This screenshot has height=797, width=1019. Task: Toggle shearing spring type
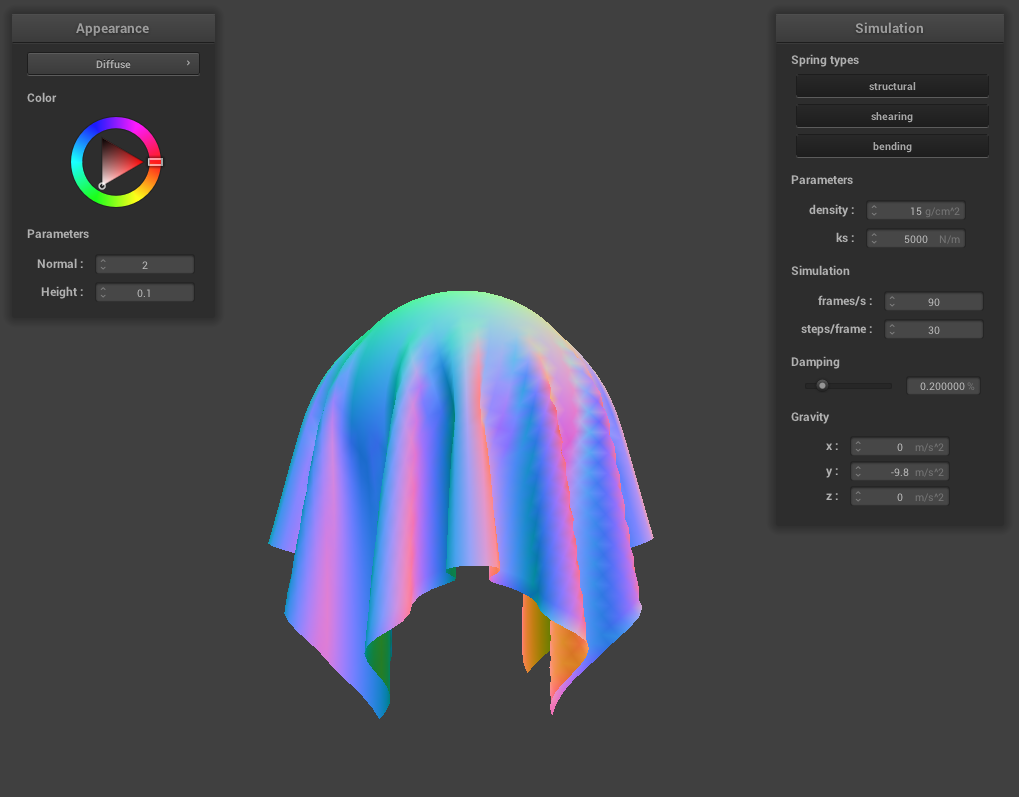pos(892,116)
